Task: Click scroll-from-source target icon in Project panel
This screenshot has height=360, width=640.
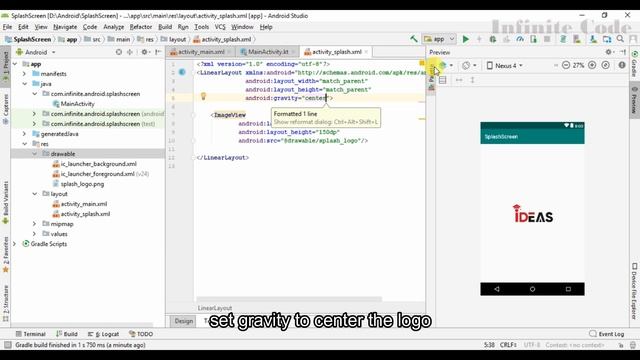Action: [x=118, y=52]
